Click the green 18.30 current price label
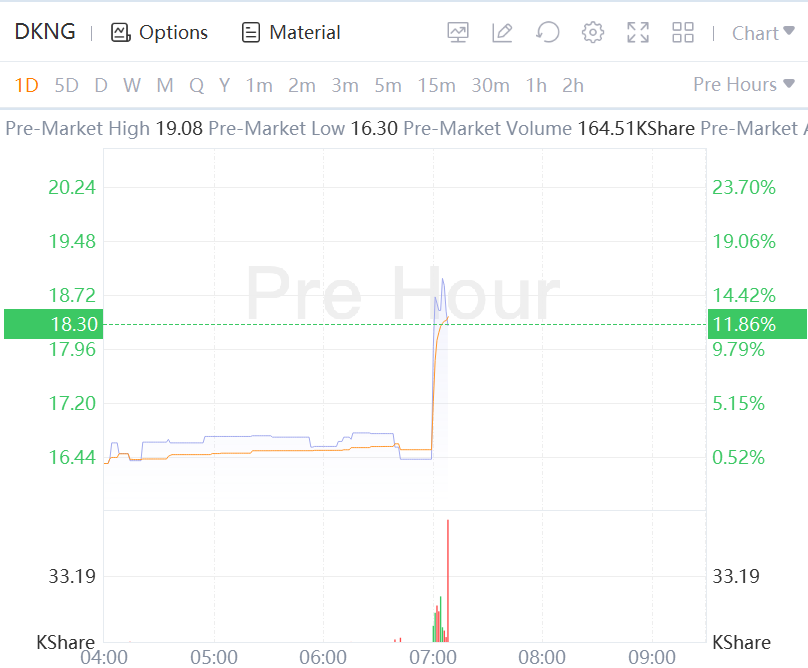Screen dimensions: 808x668 (52, 324)
